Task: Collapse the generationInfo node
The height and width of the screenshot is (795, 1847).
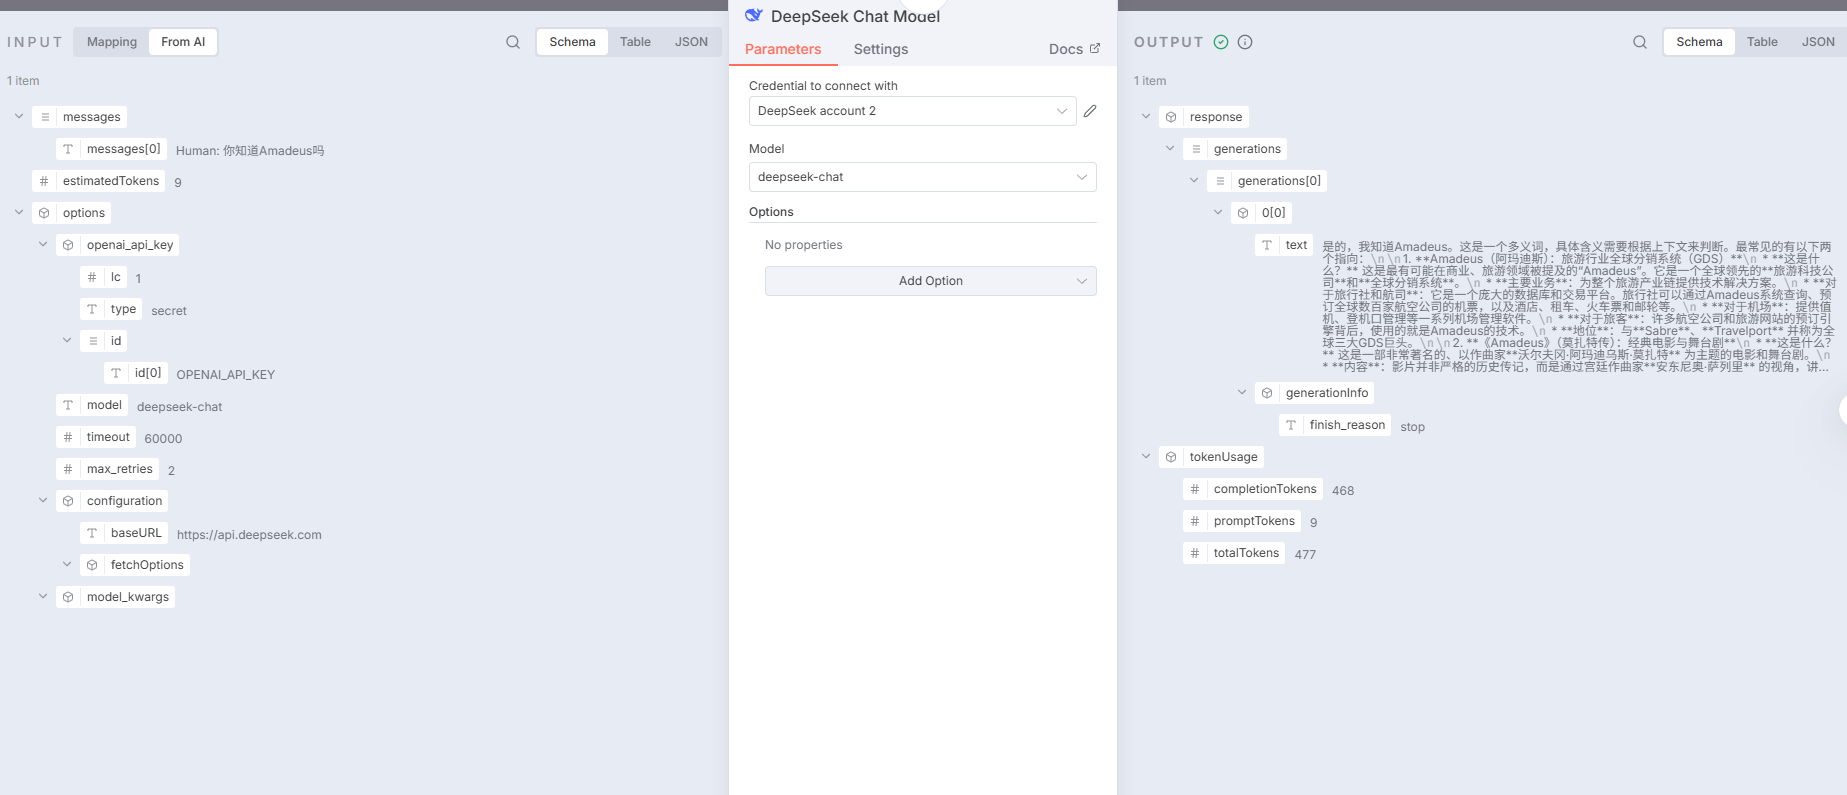Action: pos(1242,393)
